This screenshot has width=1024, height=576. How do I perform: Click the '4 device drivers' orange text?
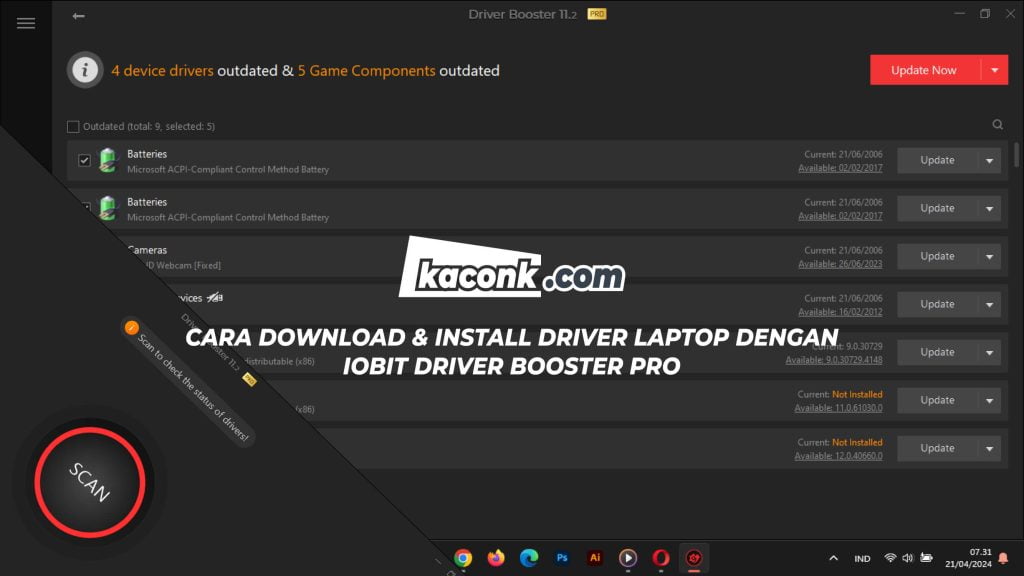point(162,71)
